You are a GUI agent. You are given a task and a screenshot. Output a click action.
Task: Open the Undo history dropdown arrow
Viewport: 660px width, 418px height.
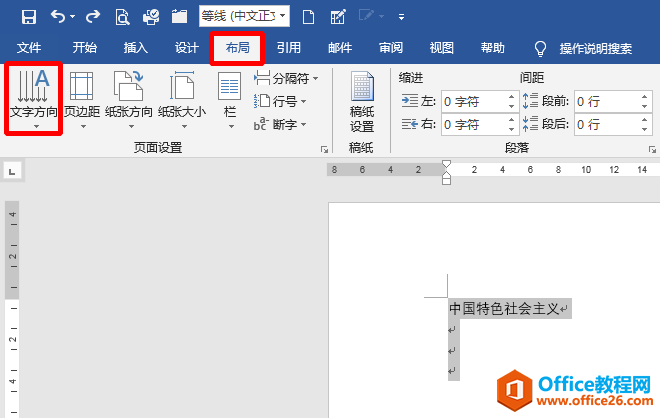tap(72, 17)
